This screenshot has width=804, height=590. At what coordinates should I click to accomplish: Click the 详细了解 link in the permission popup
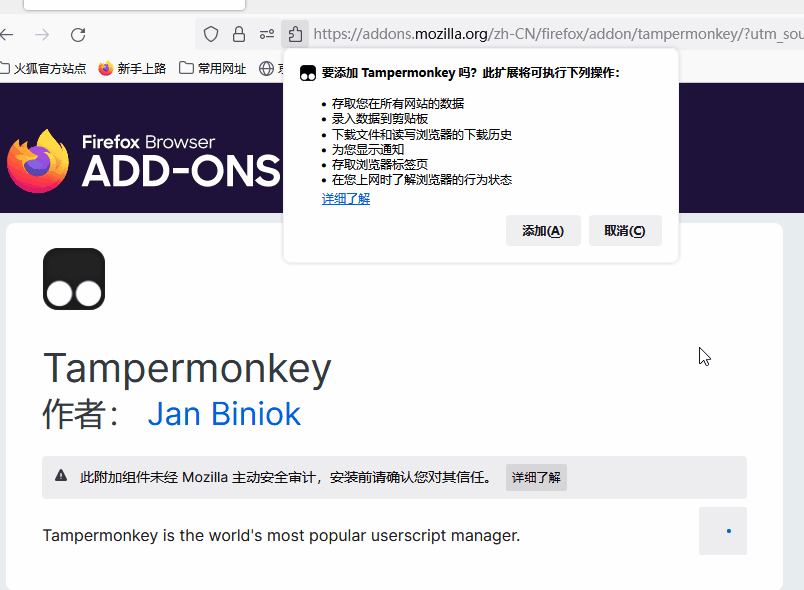[346, 199]
